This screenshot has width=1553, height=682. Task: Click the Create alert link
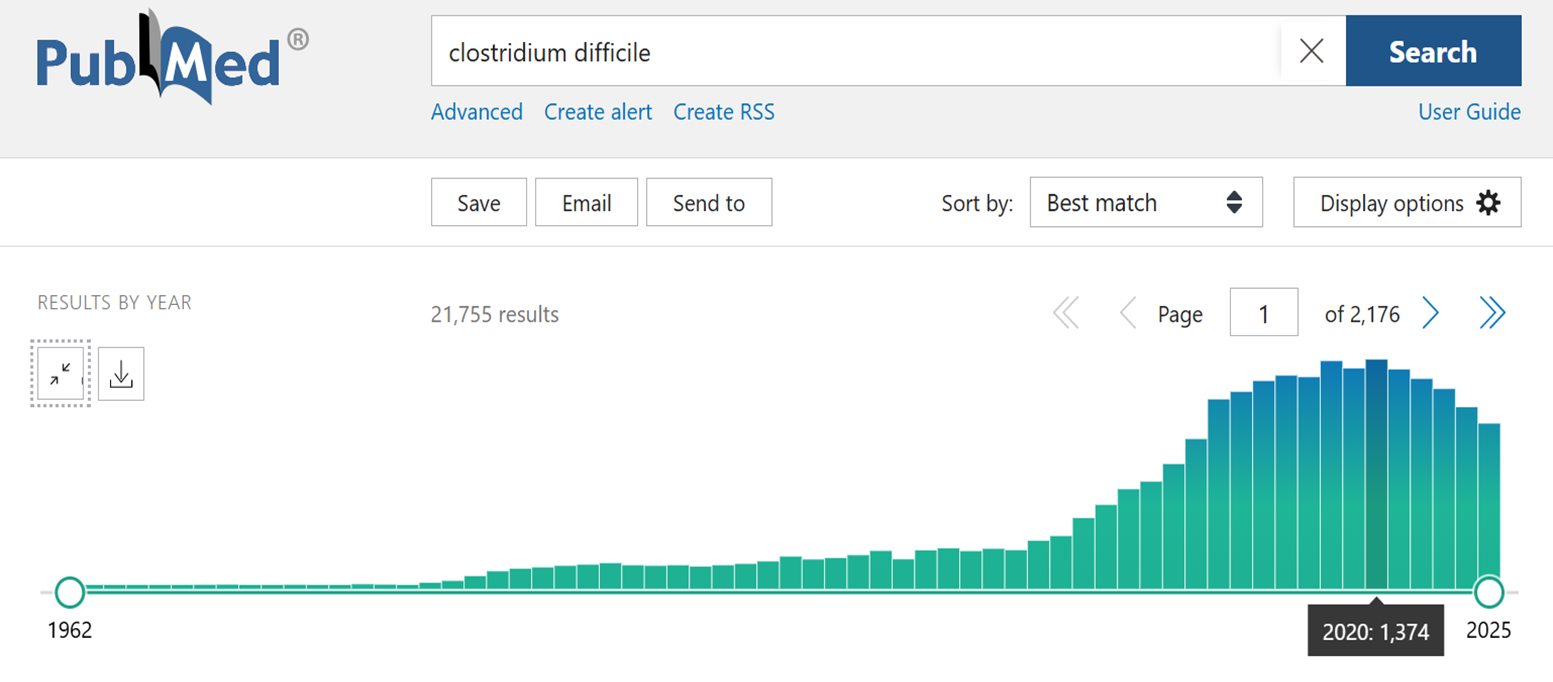click(x=597, y=112)
